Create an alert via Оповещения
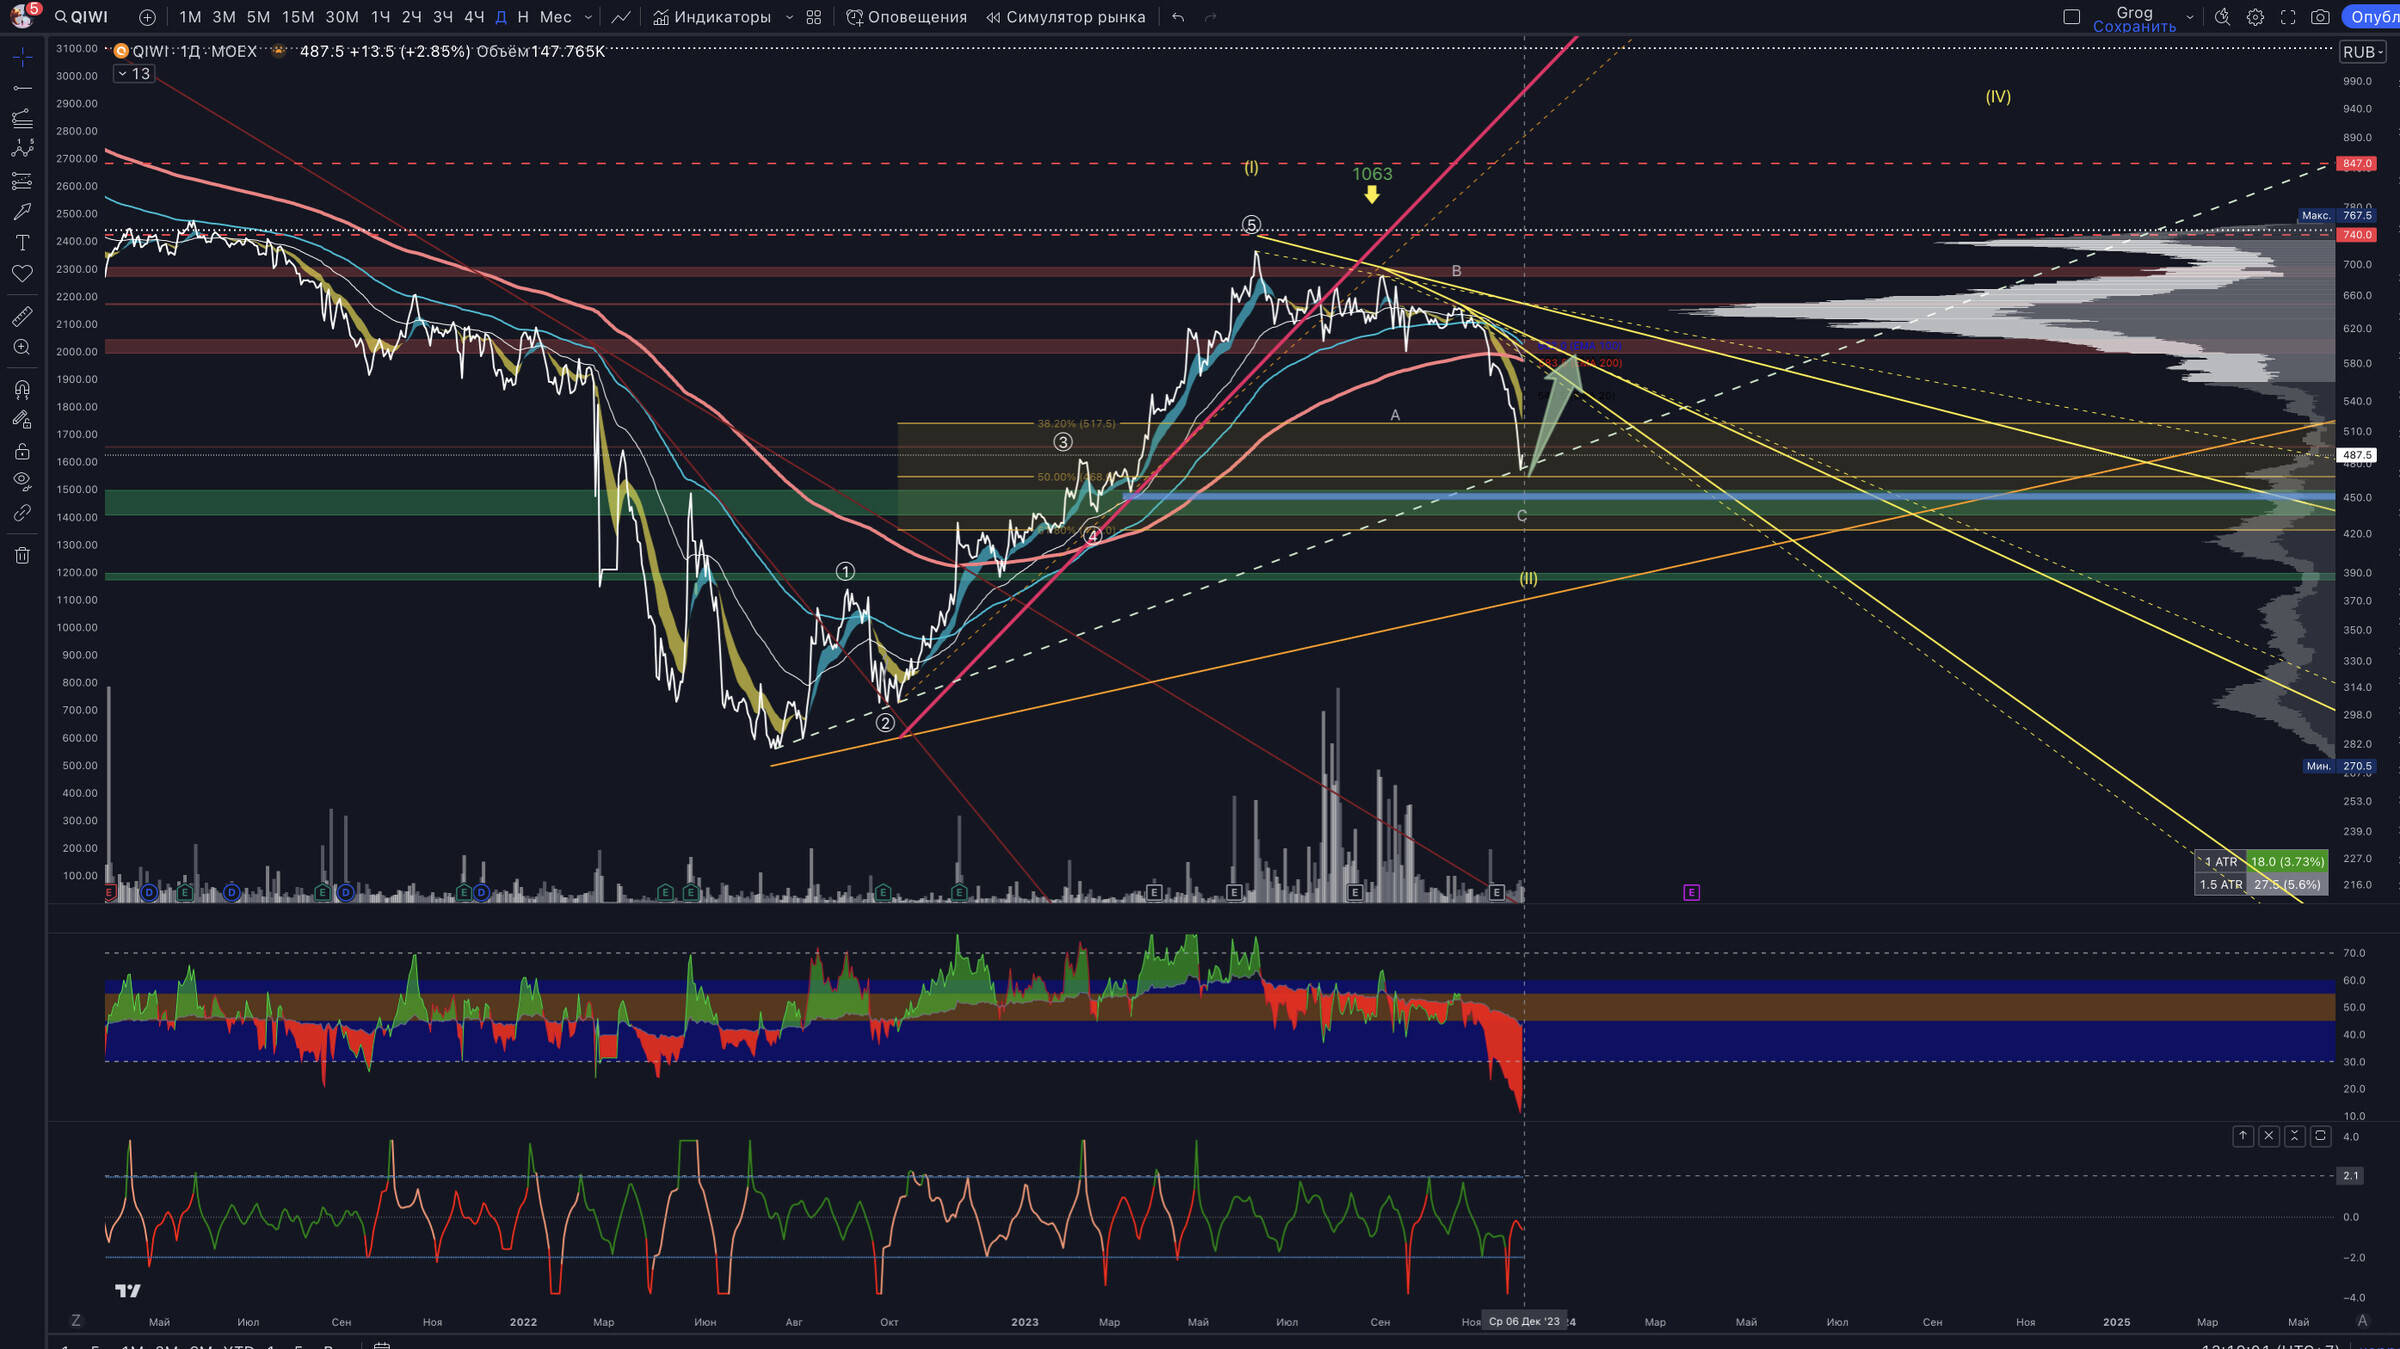The image size is (2400, 1349). pyautogui.click(x=906, y=17)
